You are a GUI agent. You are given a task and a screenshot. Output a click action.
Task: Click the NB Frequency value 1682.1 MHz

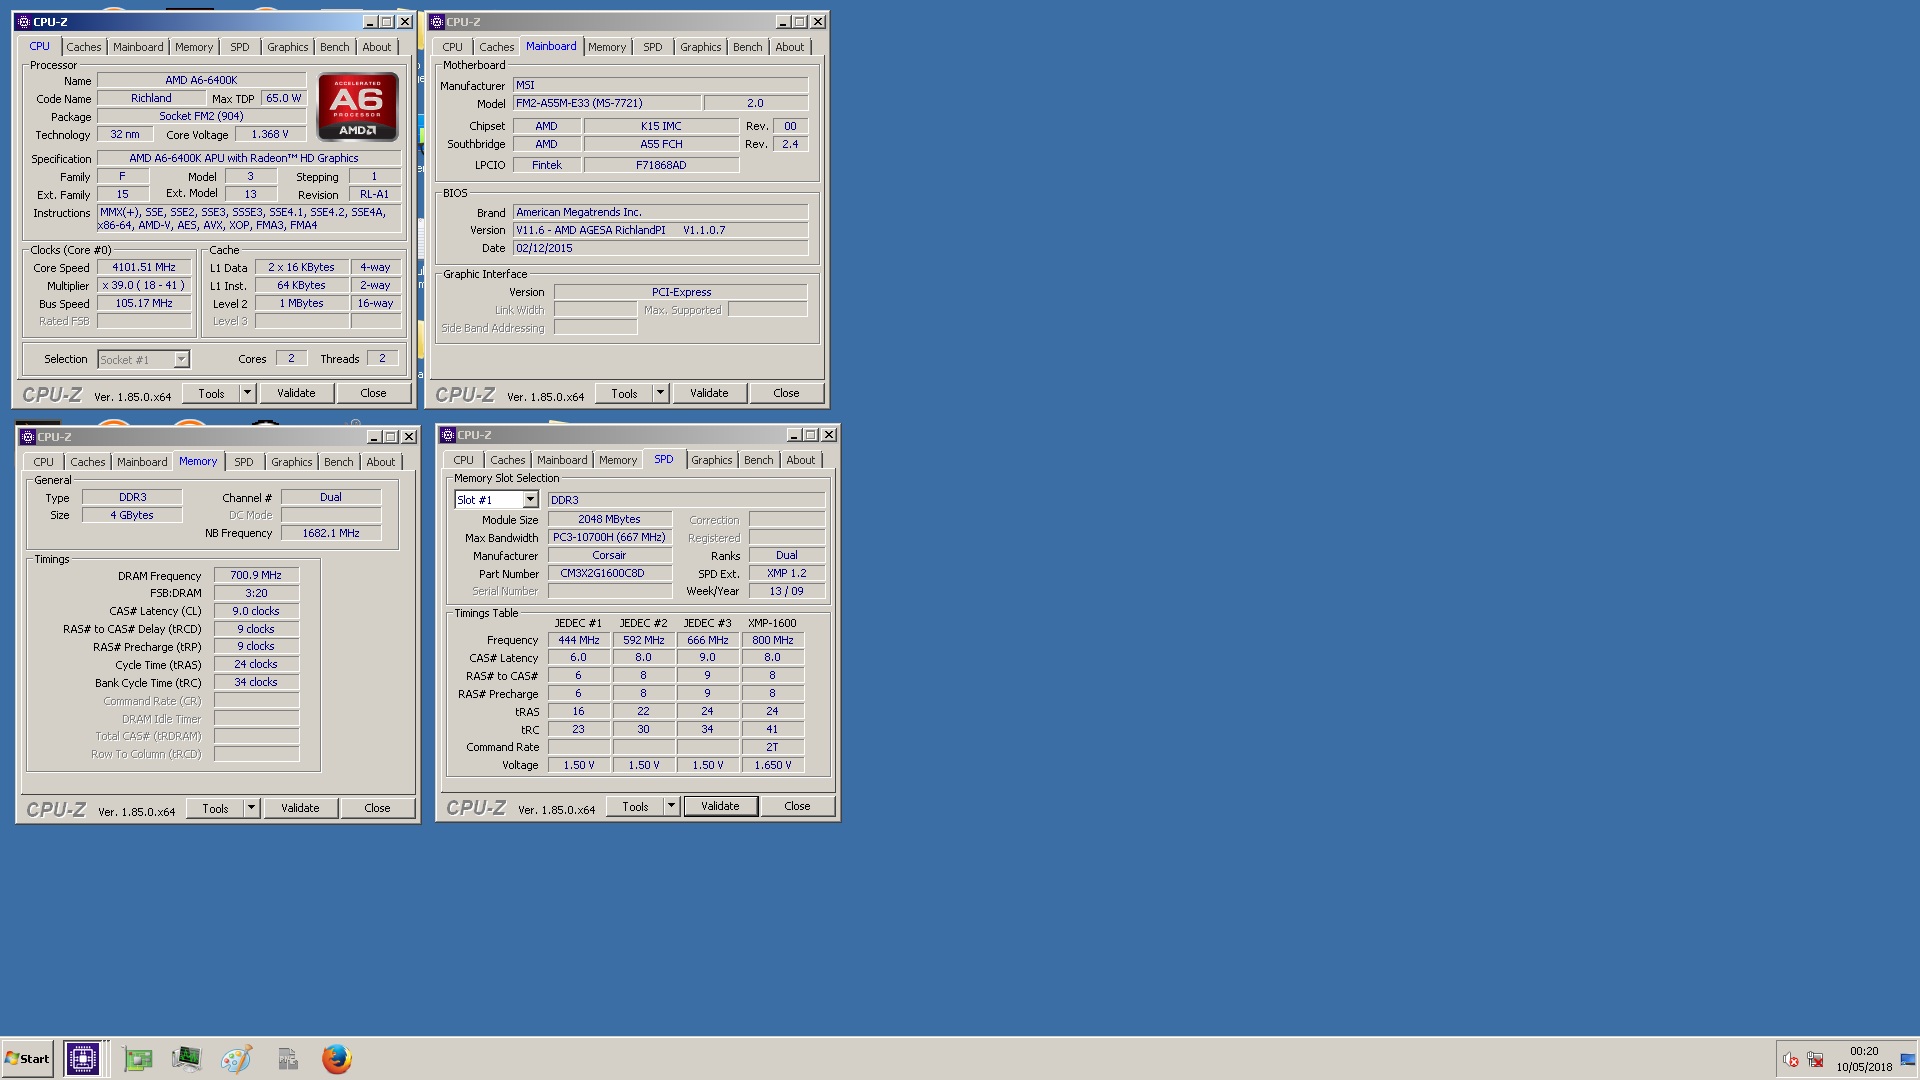331,533
